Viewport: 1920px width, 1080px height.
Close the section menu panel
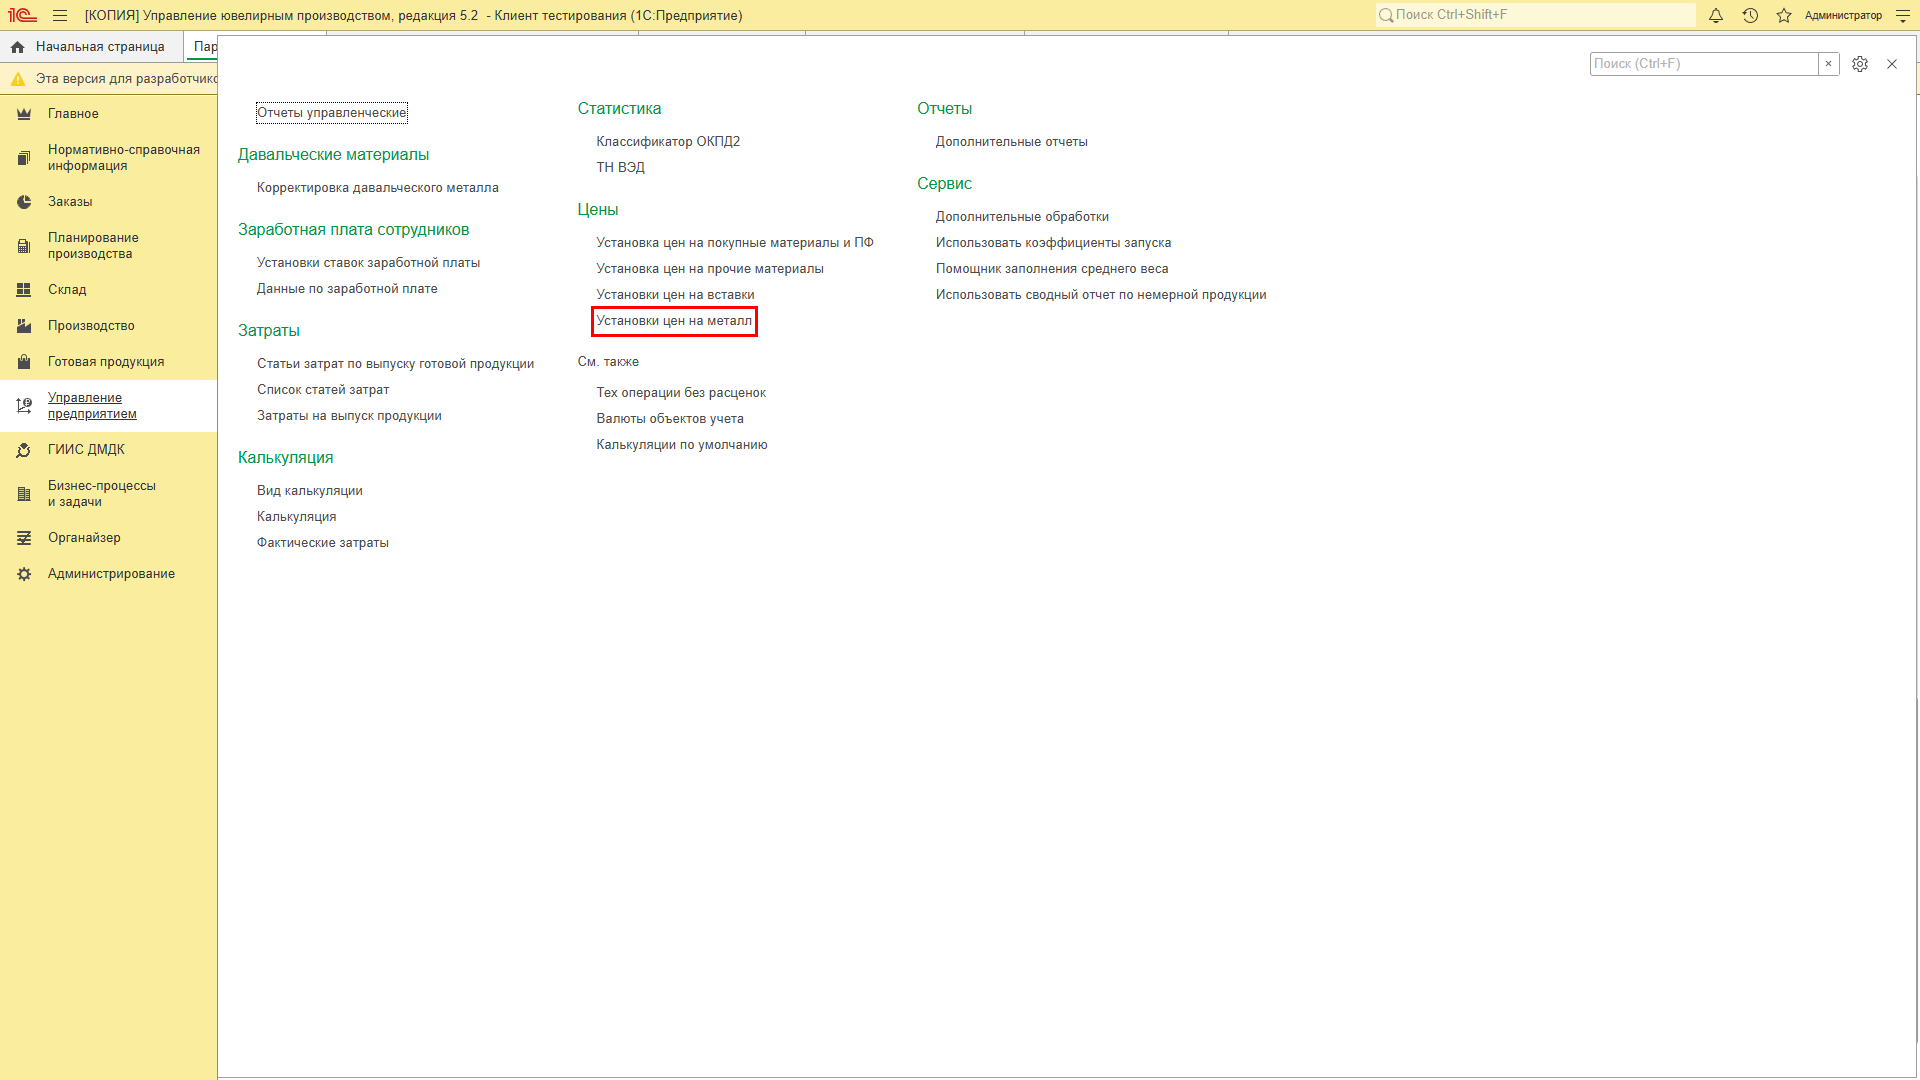tap(1892, 64)
